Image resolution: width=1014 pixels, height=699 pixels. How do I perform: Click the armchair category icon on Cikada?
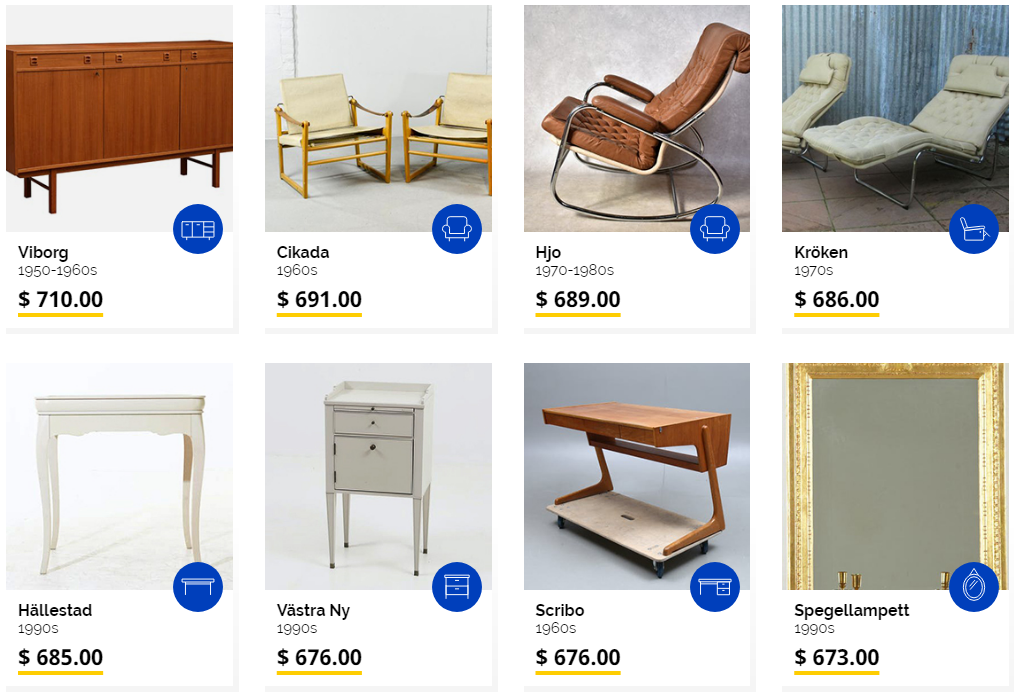click(x=457, y=229)
